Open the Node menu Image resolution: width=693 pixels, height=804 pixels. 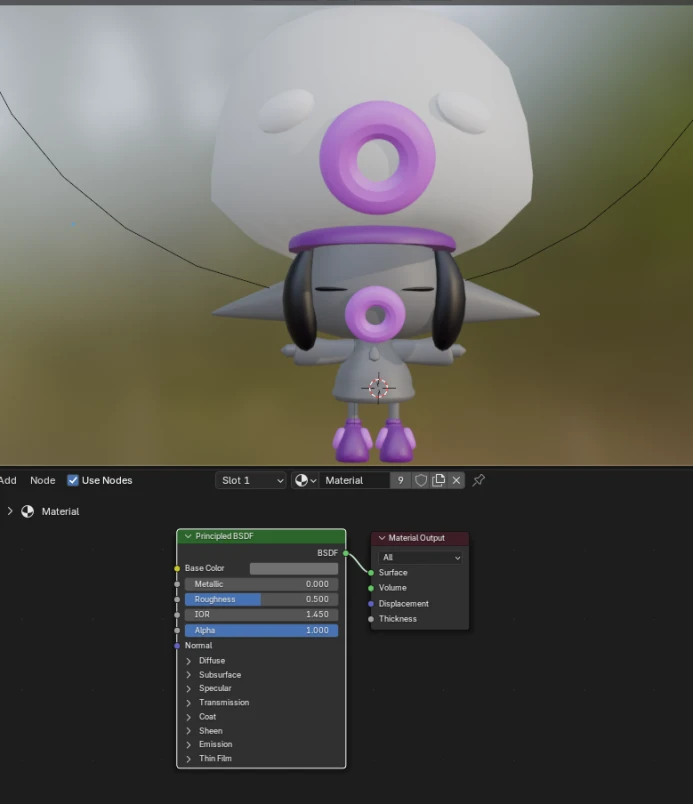click(x=43, y=481)
